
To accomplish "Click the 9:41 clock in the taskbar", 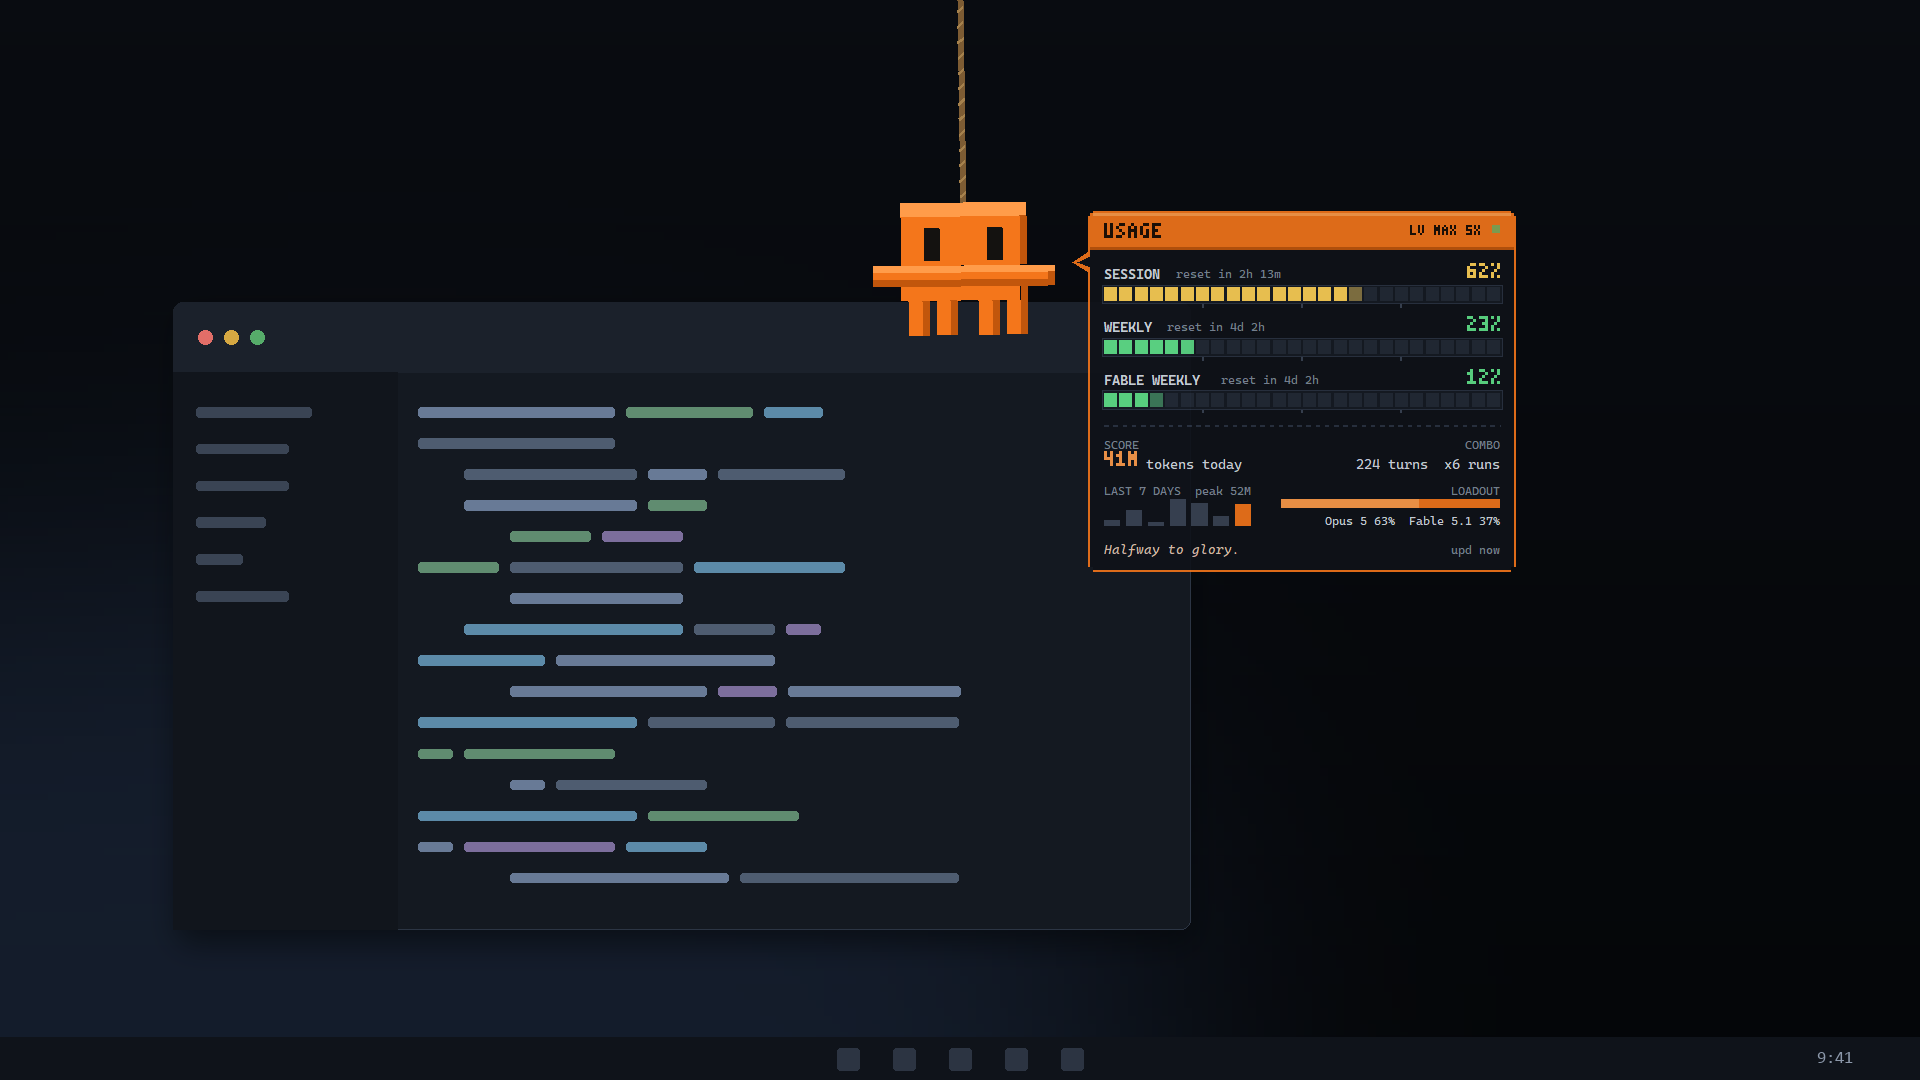I will click(x=1834, y=1058).
